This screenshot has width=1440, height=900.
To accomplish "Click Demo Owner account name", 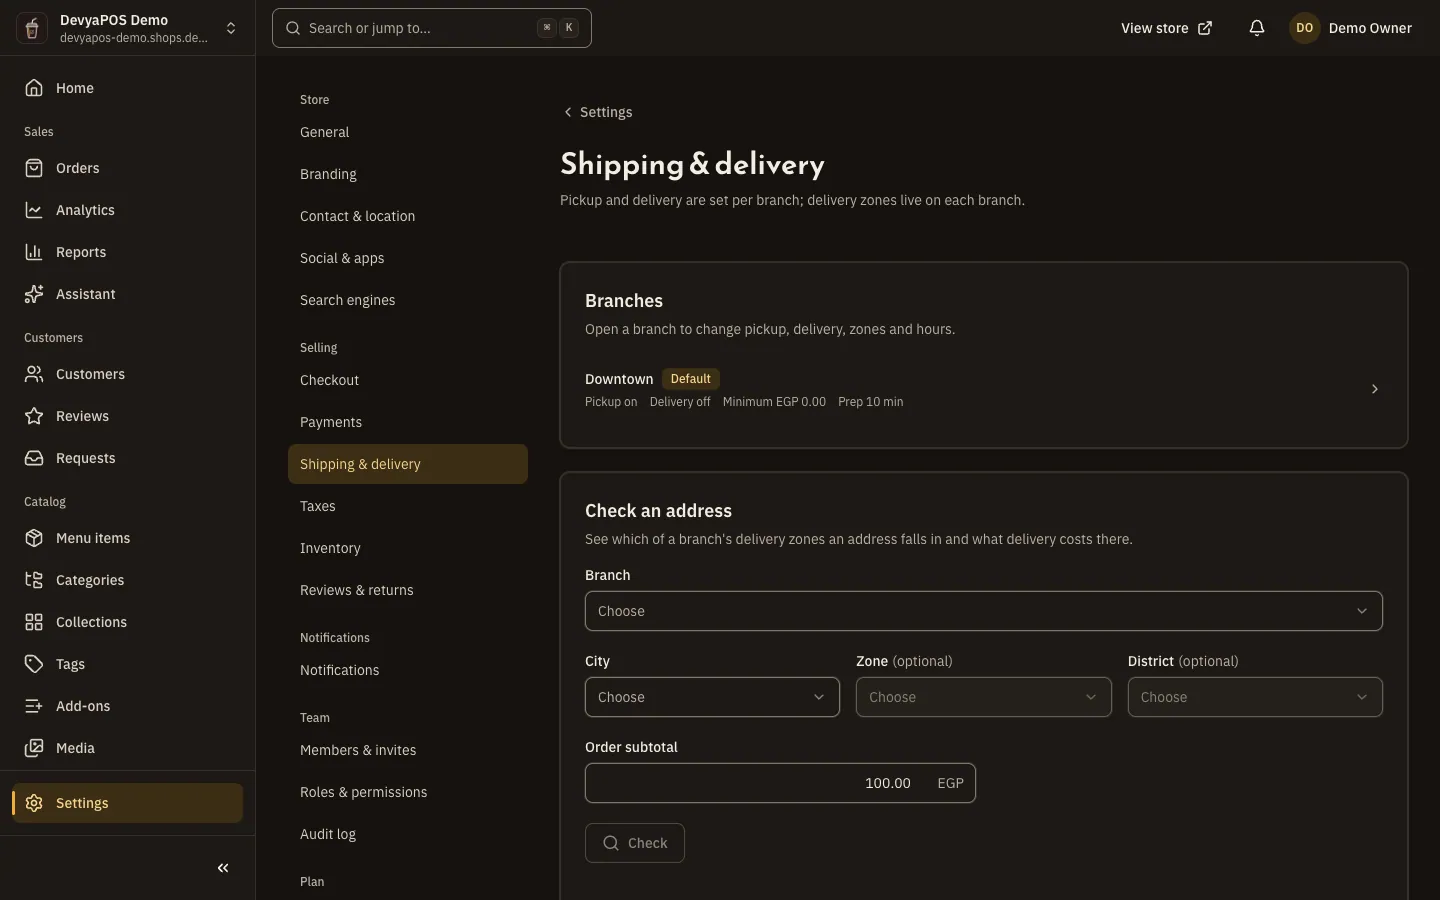I will [x=1370, y=28].
